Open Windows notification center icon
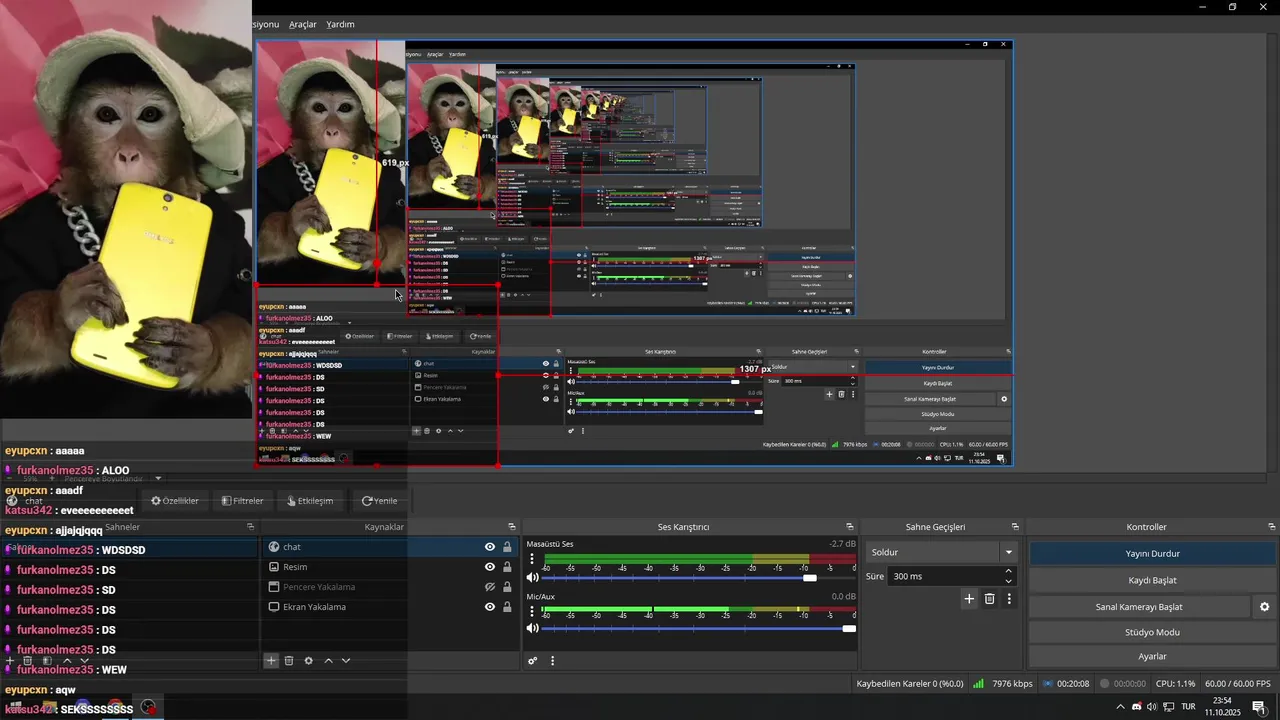The image size is (1280, 720). coord(1259,707)
